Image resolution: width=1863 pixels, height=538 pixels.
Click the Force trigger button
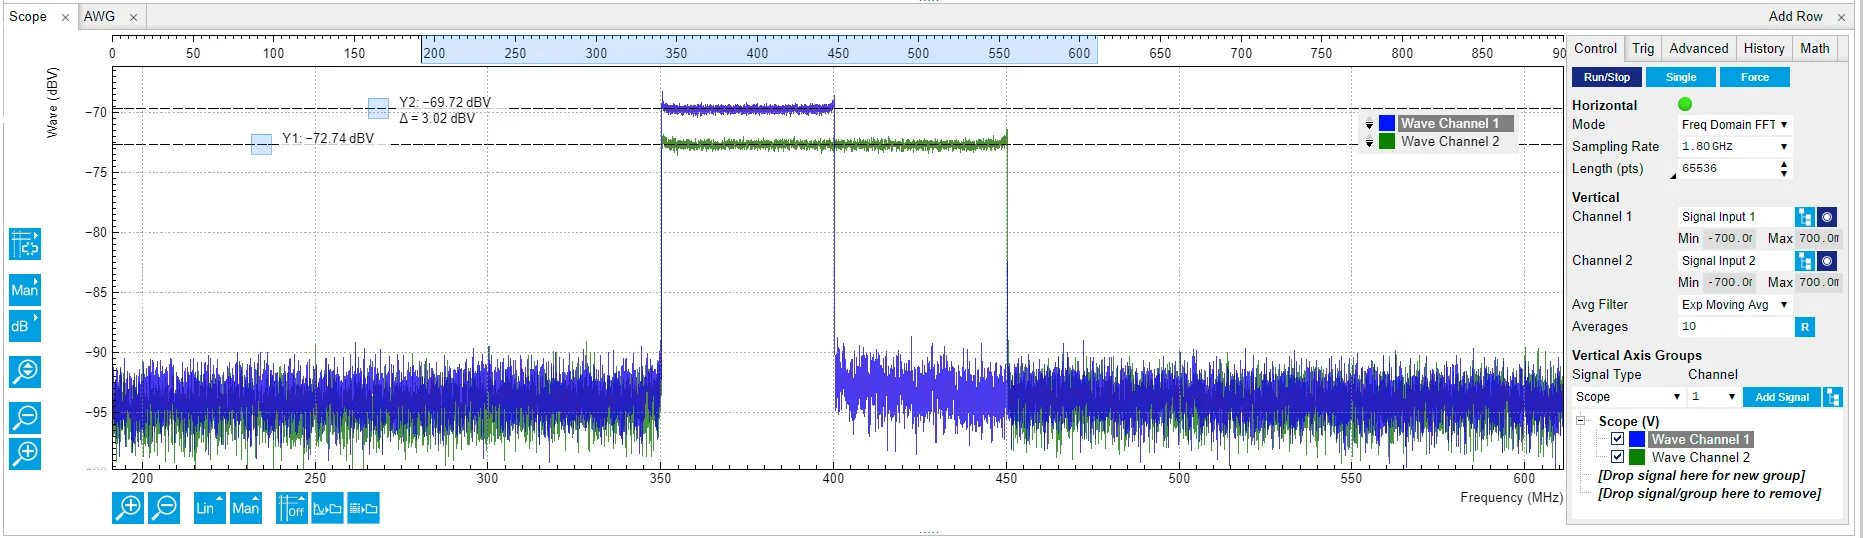click(x=1755, y=77)
